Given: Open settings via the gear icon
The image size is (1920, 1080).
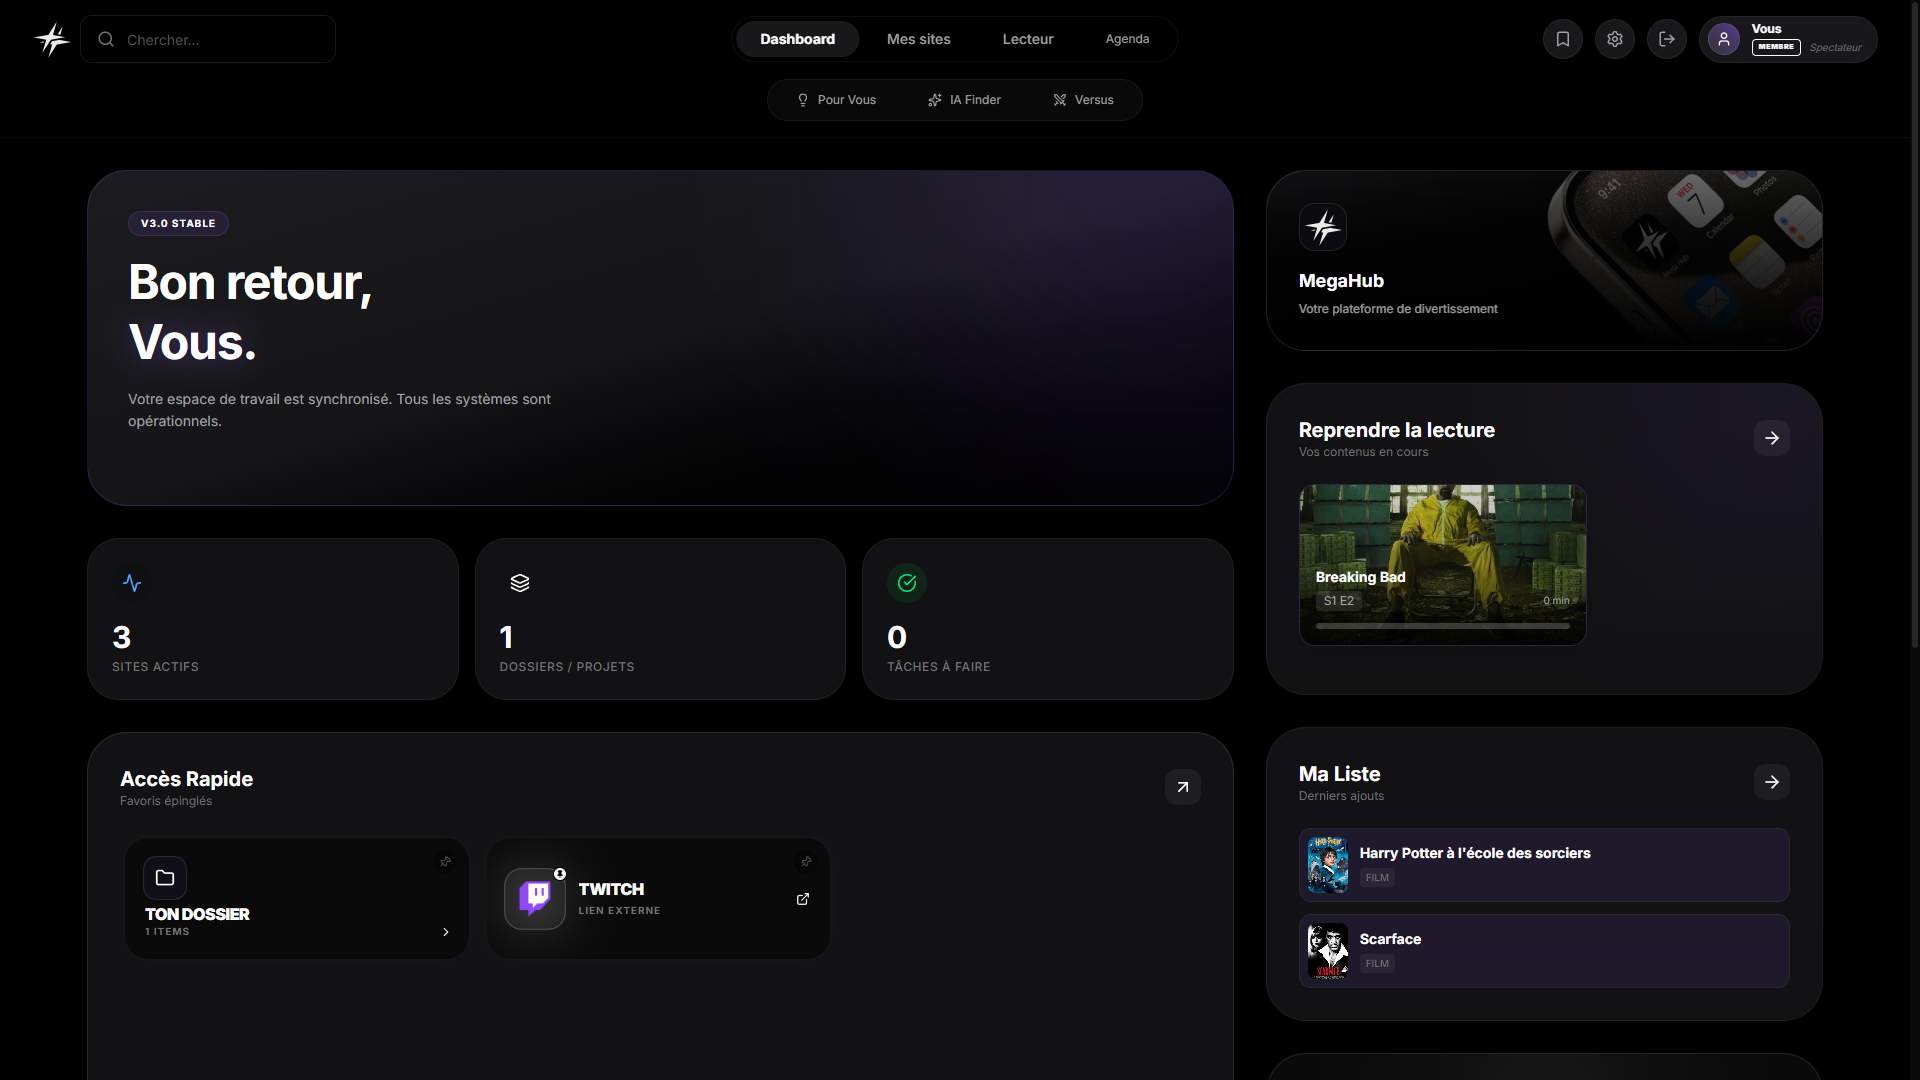Looking at the screenshot, I should pyautogui.click(x=1615, y=39).
